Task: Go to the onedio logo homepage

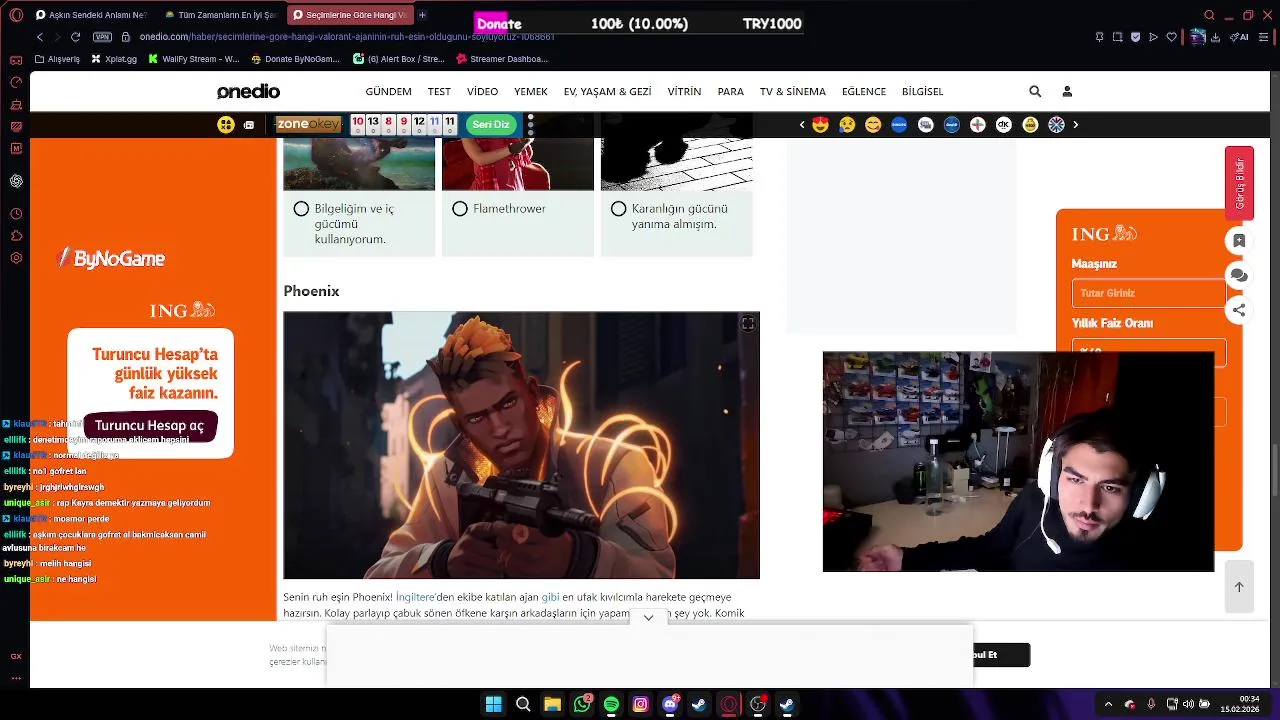Action: (x=248, y=91)
